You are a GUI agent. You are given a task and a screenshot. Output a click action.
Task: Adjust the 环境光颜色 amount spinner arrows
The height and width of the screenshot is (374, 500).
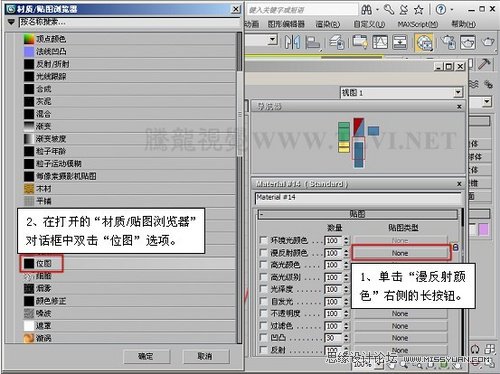point(346,240)
